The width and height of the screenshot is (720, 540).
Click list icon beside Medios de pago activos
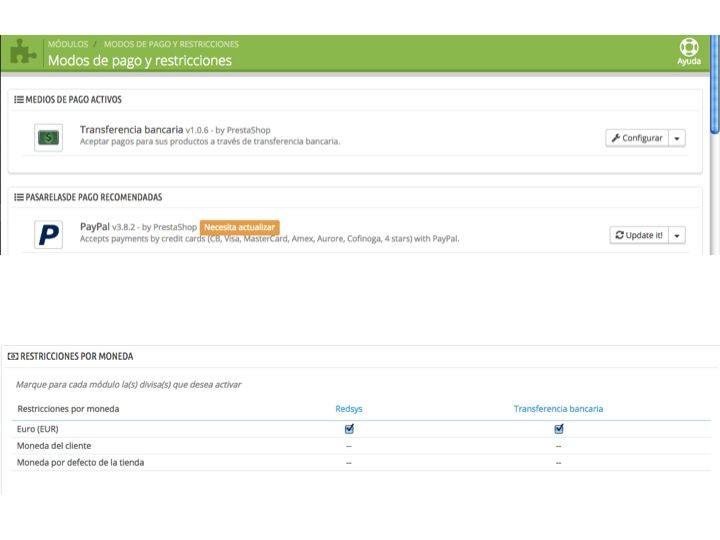(19, 100)
